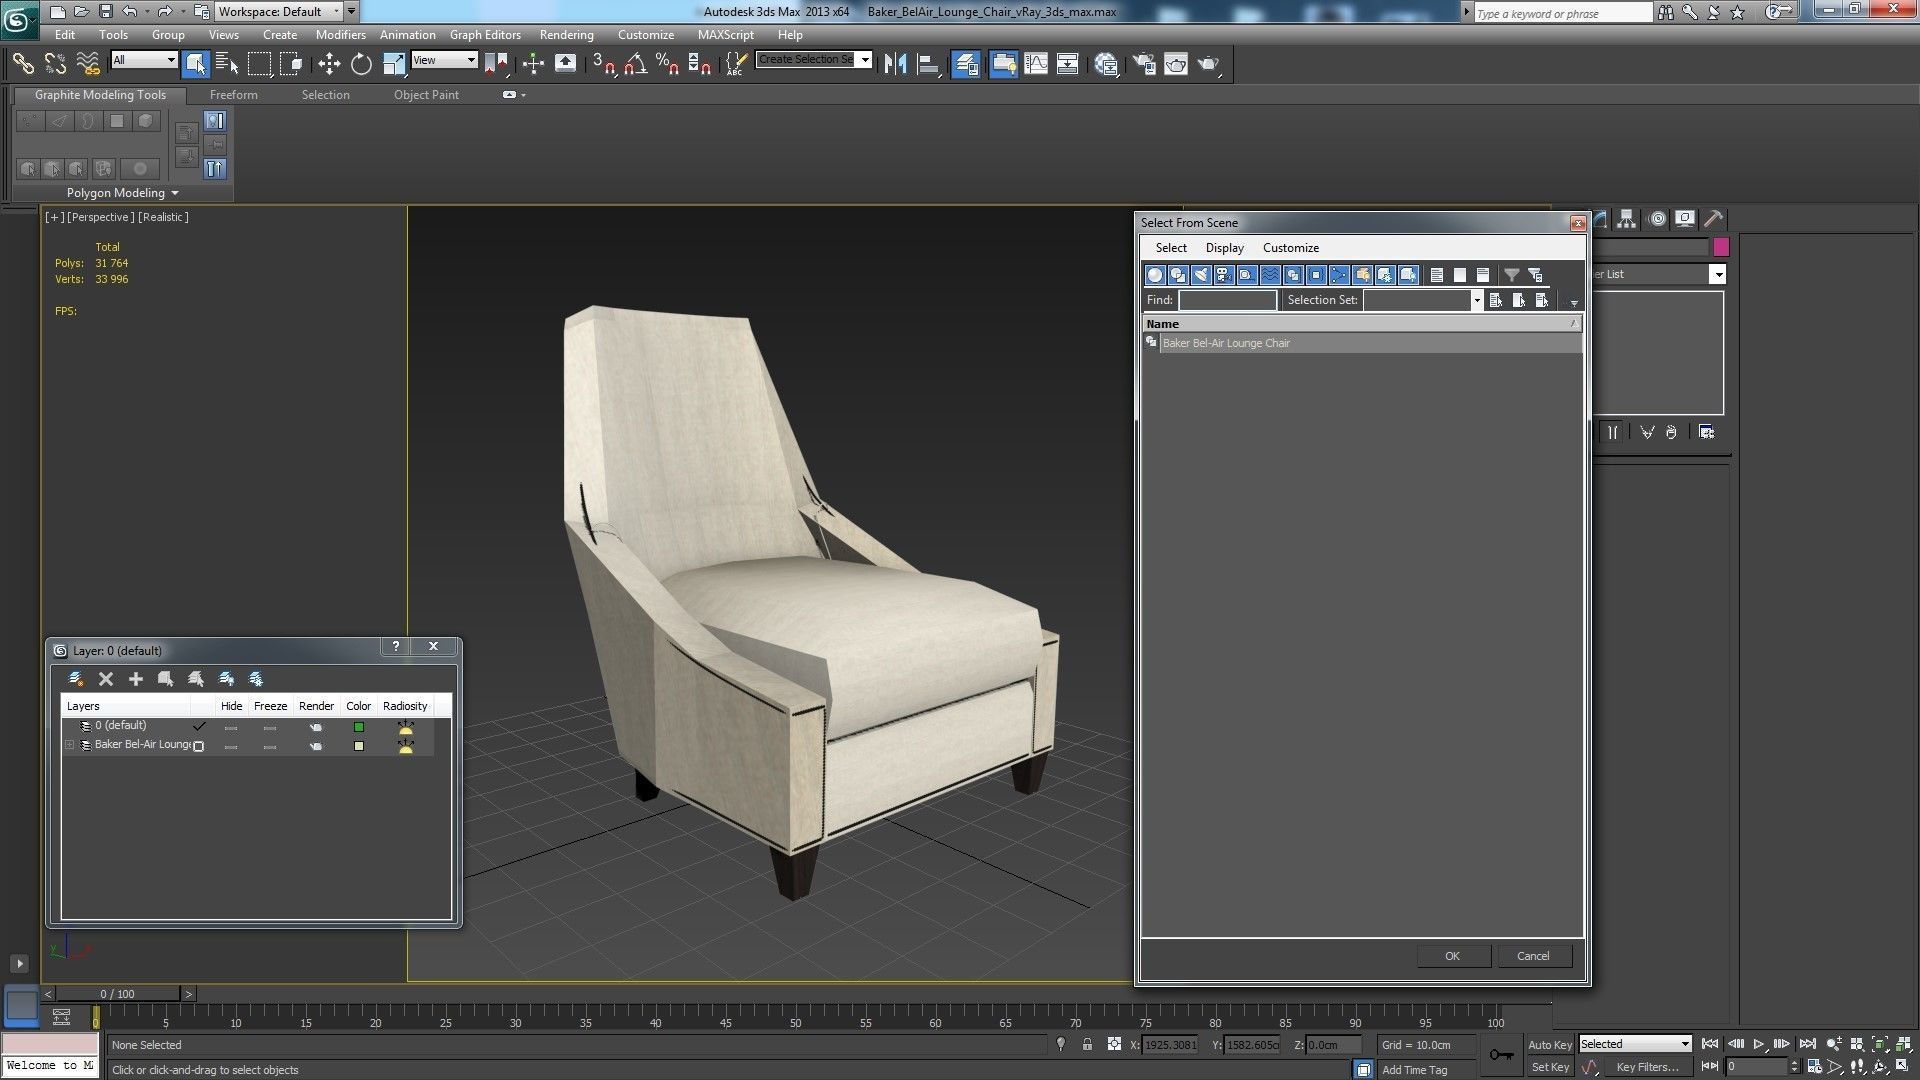The width and height of the screenshot is (1920, 1080).
Task: Open the Material Editor icon
Action: click(x=1106, y=64)
